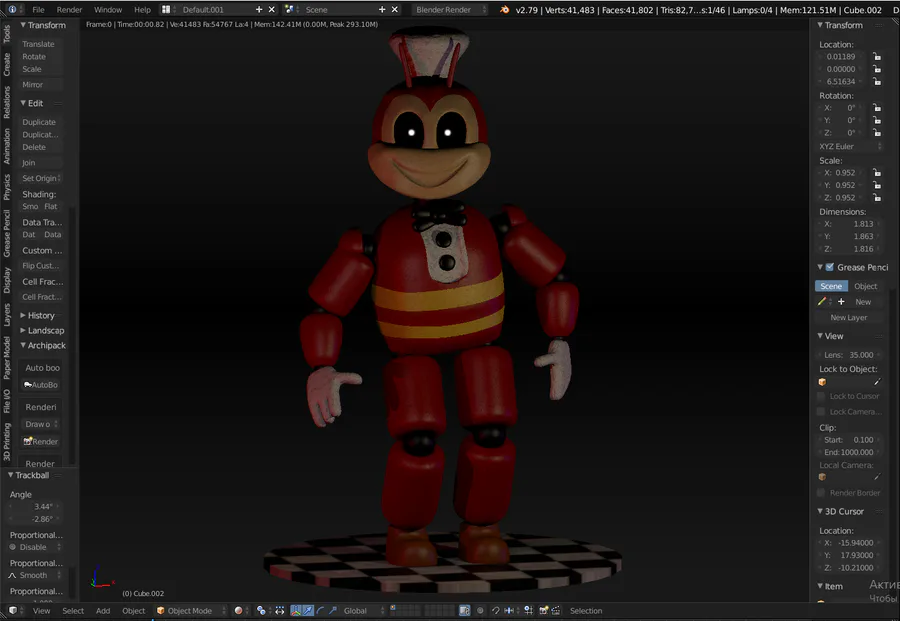Click the proportional editing circle icon
Viewport: 900px width, 621px height.
[x=480, y=610]
